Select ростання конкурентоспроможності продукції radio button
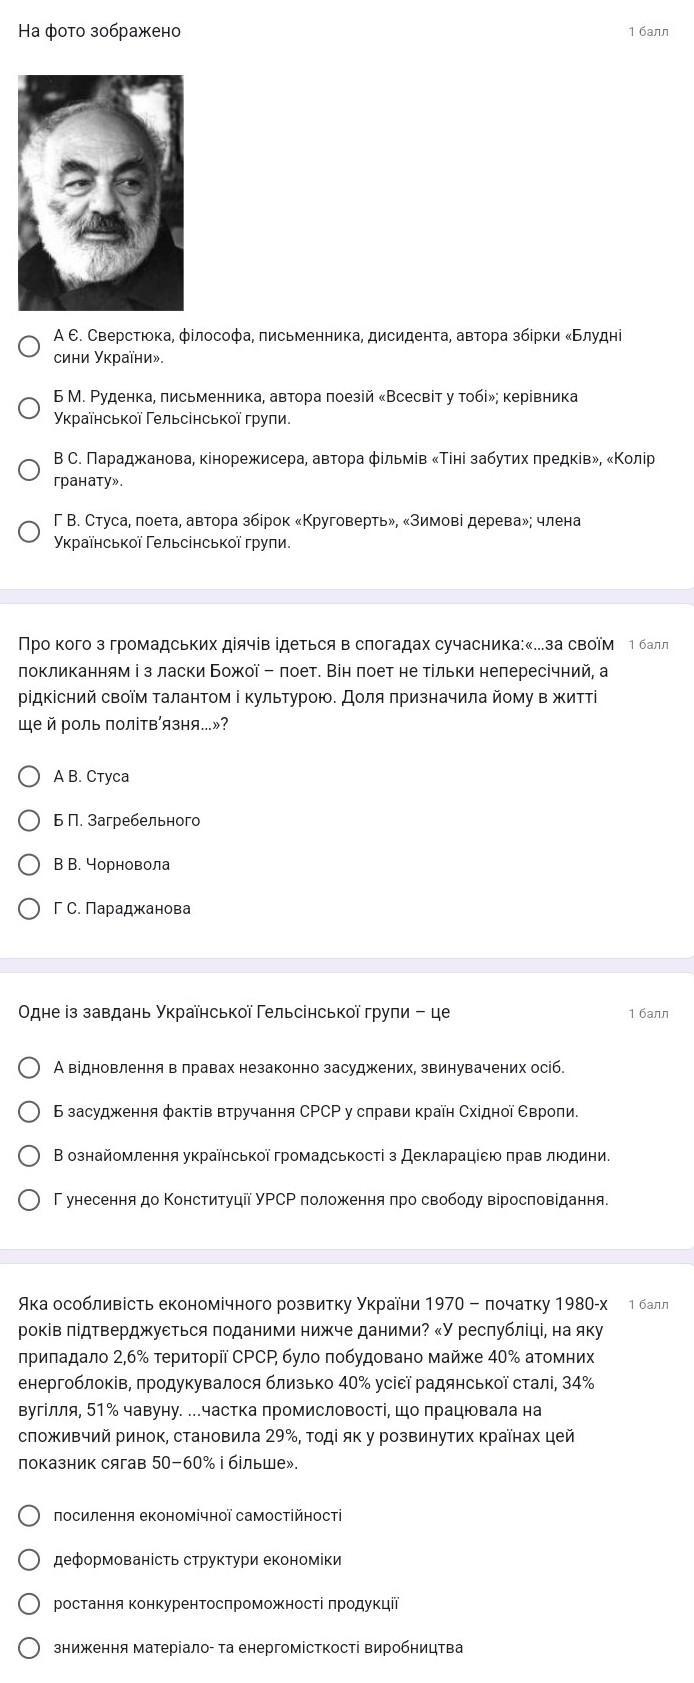694x1683 pixels. (x=30, y=1603)
